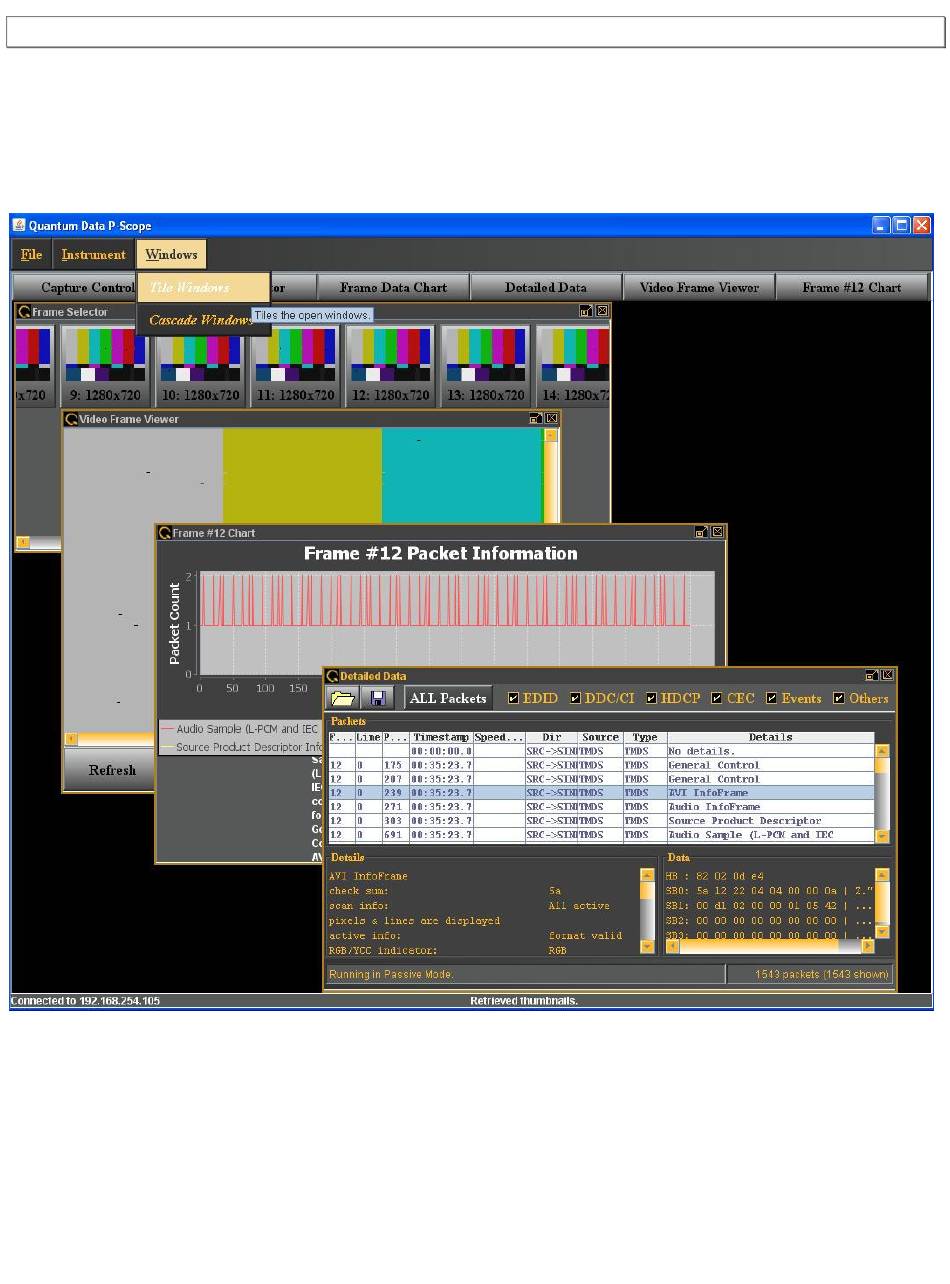This screenshot has height=1284, width=950.
Task: Toggle the CEC checkbox
Action: click(716, 698)
